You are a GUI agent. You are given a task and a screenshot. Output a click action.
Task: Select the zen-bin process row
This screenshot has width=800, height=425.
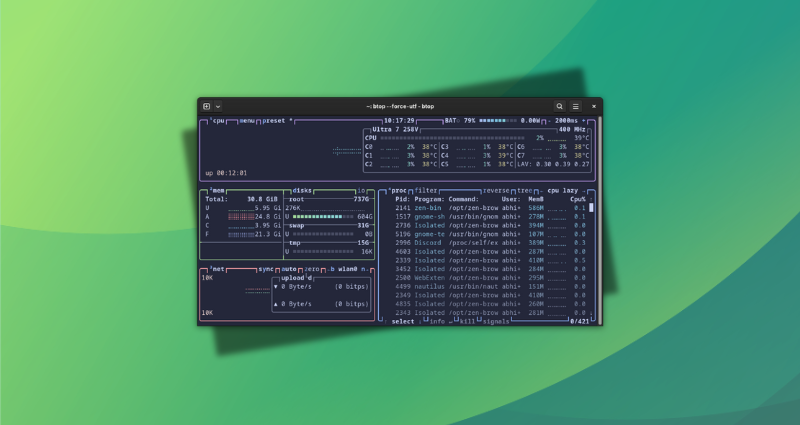pos(490,208)
